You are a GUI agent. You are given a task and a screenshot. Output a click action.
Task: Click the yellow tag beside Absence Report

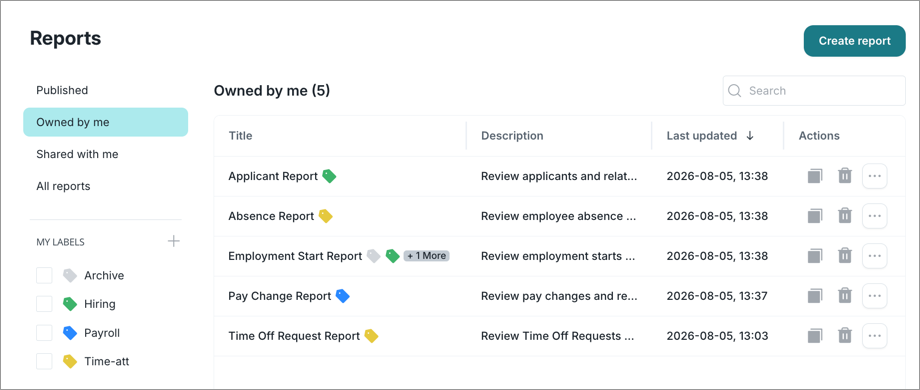click(x=325, y=216)
